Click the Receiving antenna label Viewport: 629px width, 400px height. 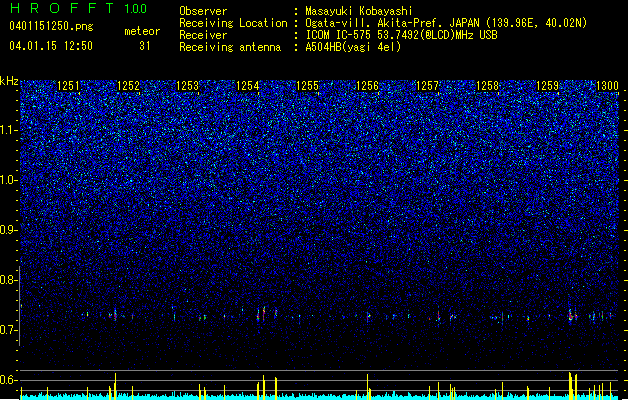230,47
